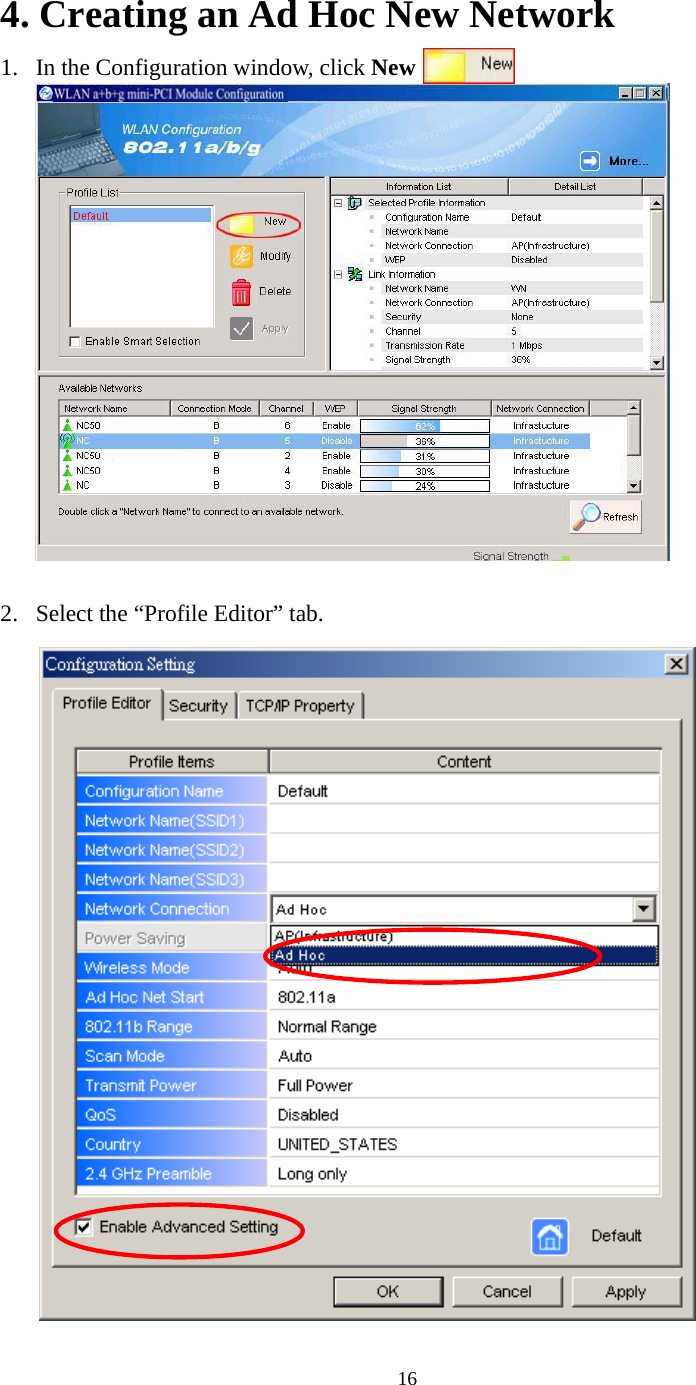Image resolution: width=696 pixels, height=1385 pixels.
Task: Click the 2.4 GHz Preamble item
Action: (172, 1173)
